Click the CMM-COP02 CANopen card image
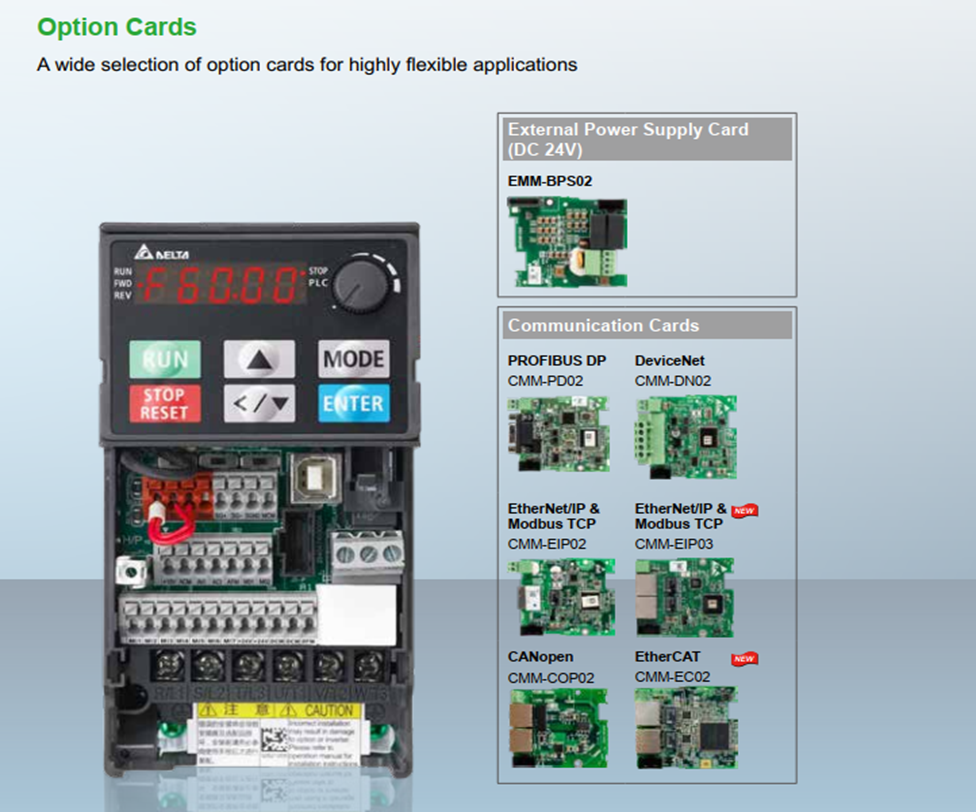This screenshot has width=976, height=812. click(x=558, y=728)
